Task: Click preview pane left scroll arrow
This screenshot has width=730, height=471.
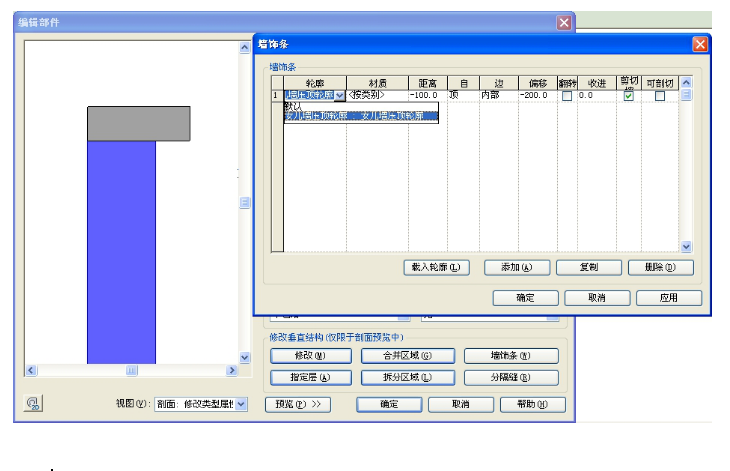Action: coord(31,370)
